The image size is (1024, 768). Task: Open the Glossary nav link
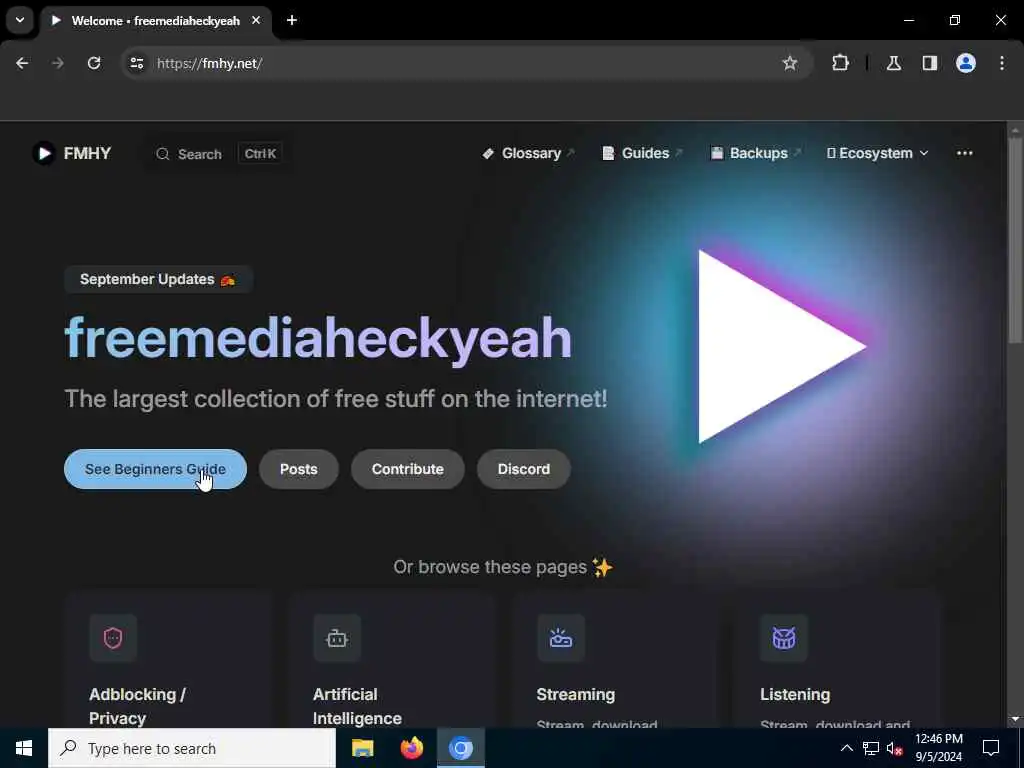[x=528, y=153]
